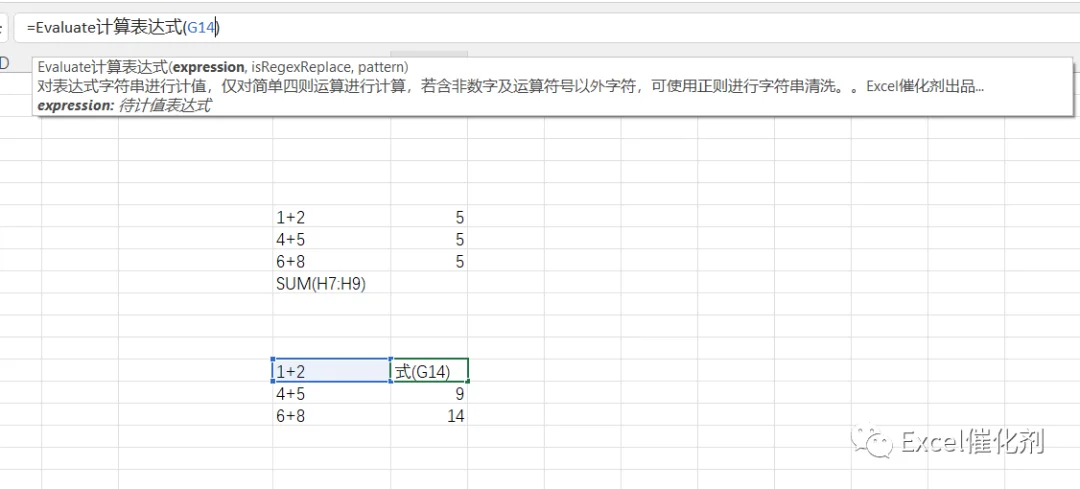Select the 4+5 cell with result 9
Image resolution: width=1080 pixels, height=489 pixels.
pyautogui.click(x=331, y=394)
